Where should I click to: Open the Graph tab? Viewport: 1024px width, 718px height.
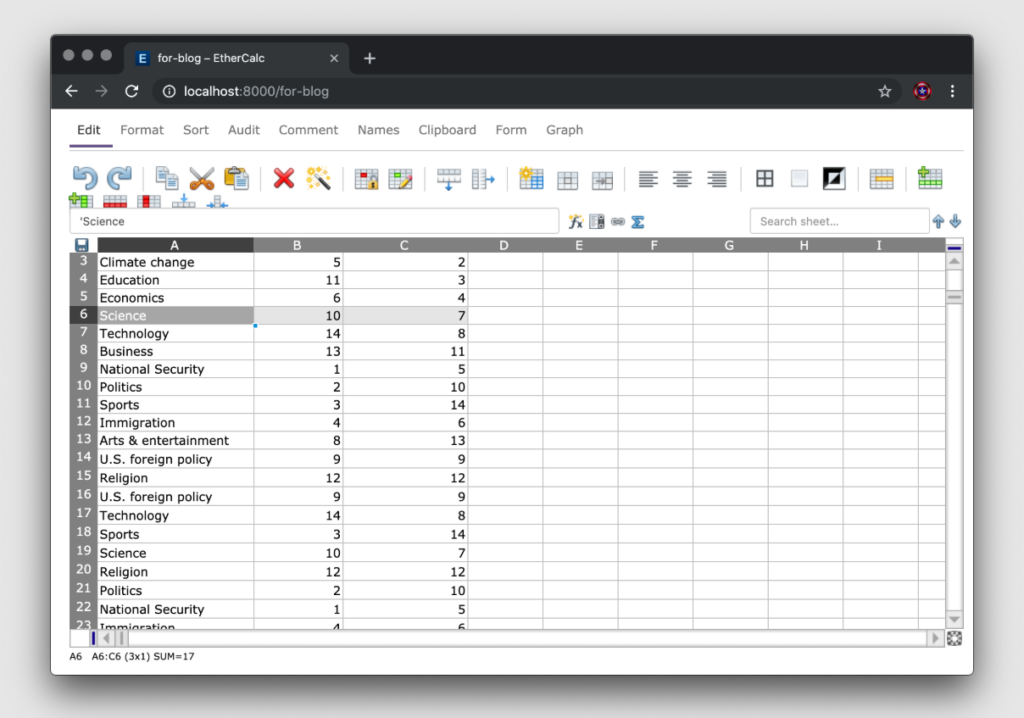coord(564,130)
